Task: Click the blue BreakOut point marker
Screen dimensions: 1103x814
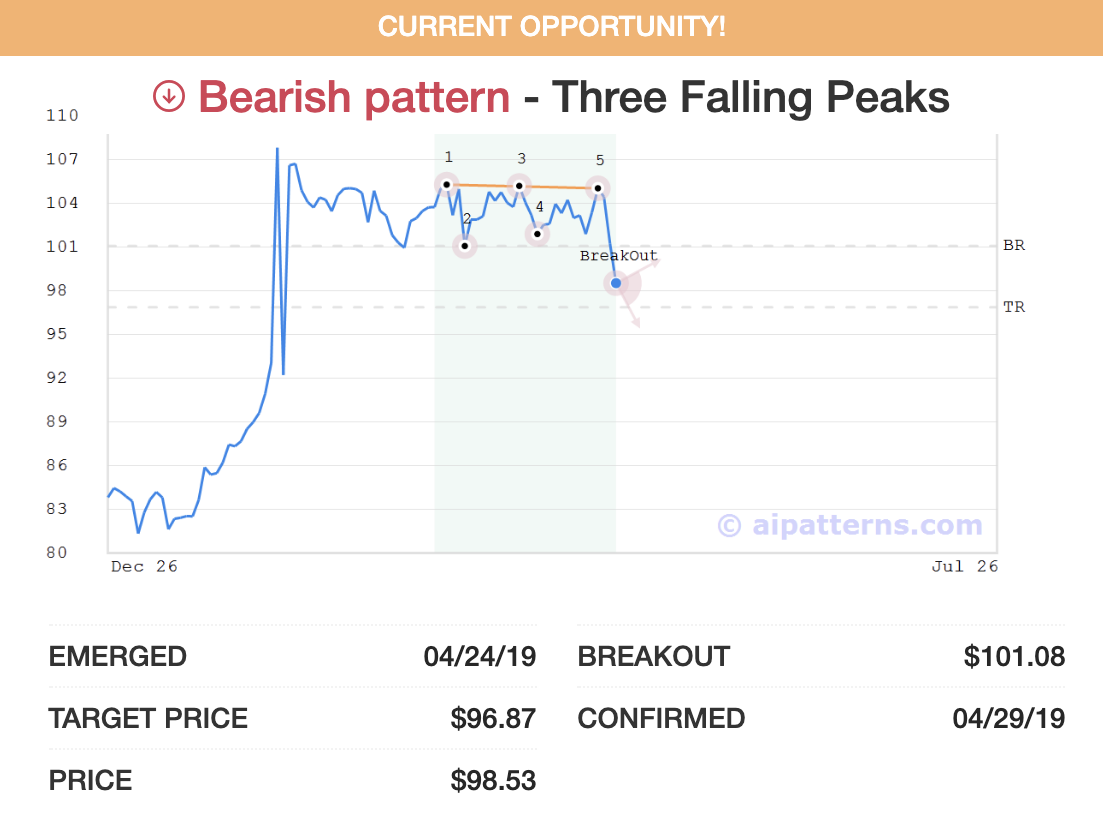Action: coord(616,283)
